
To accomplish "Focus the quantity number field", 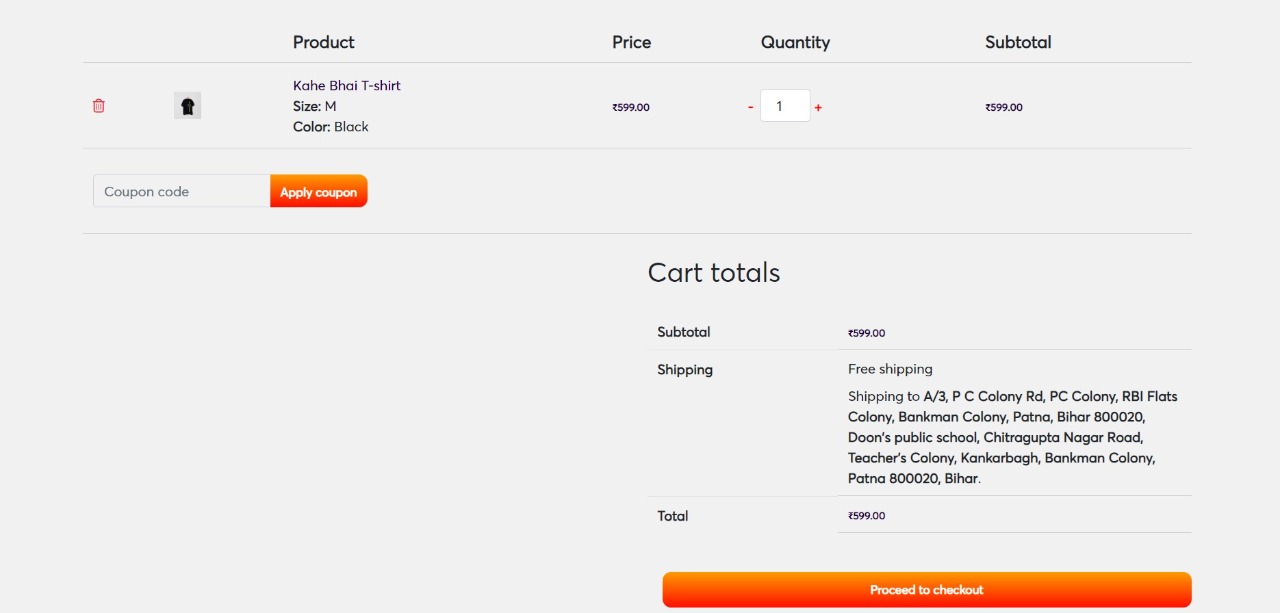I will pyautogui.click(x=784, y=106).
